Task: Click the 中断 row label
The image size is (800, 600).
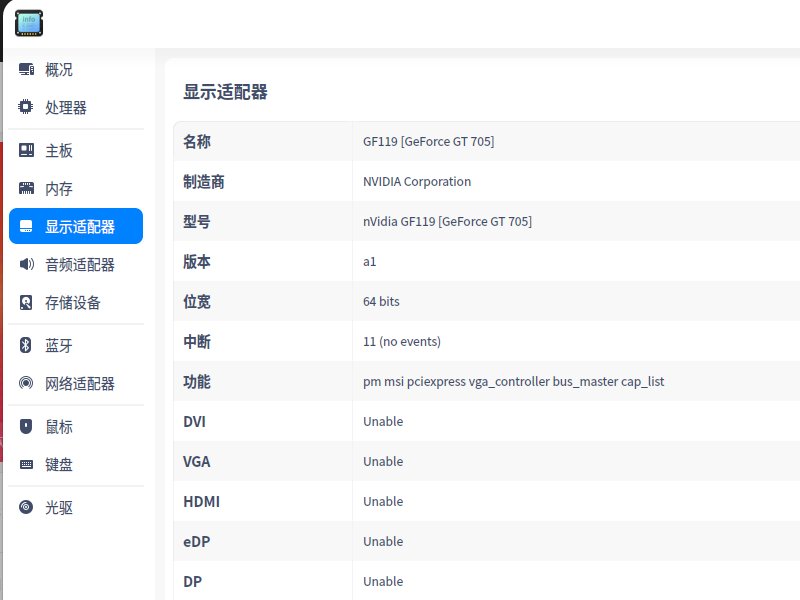Action: click(x=197, y=341)
